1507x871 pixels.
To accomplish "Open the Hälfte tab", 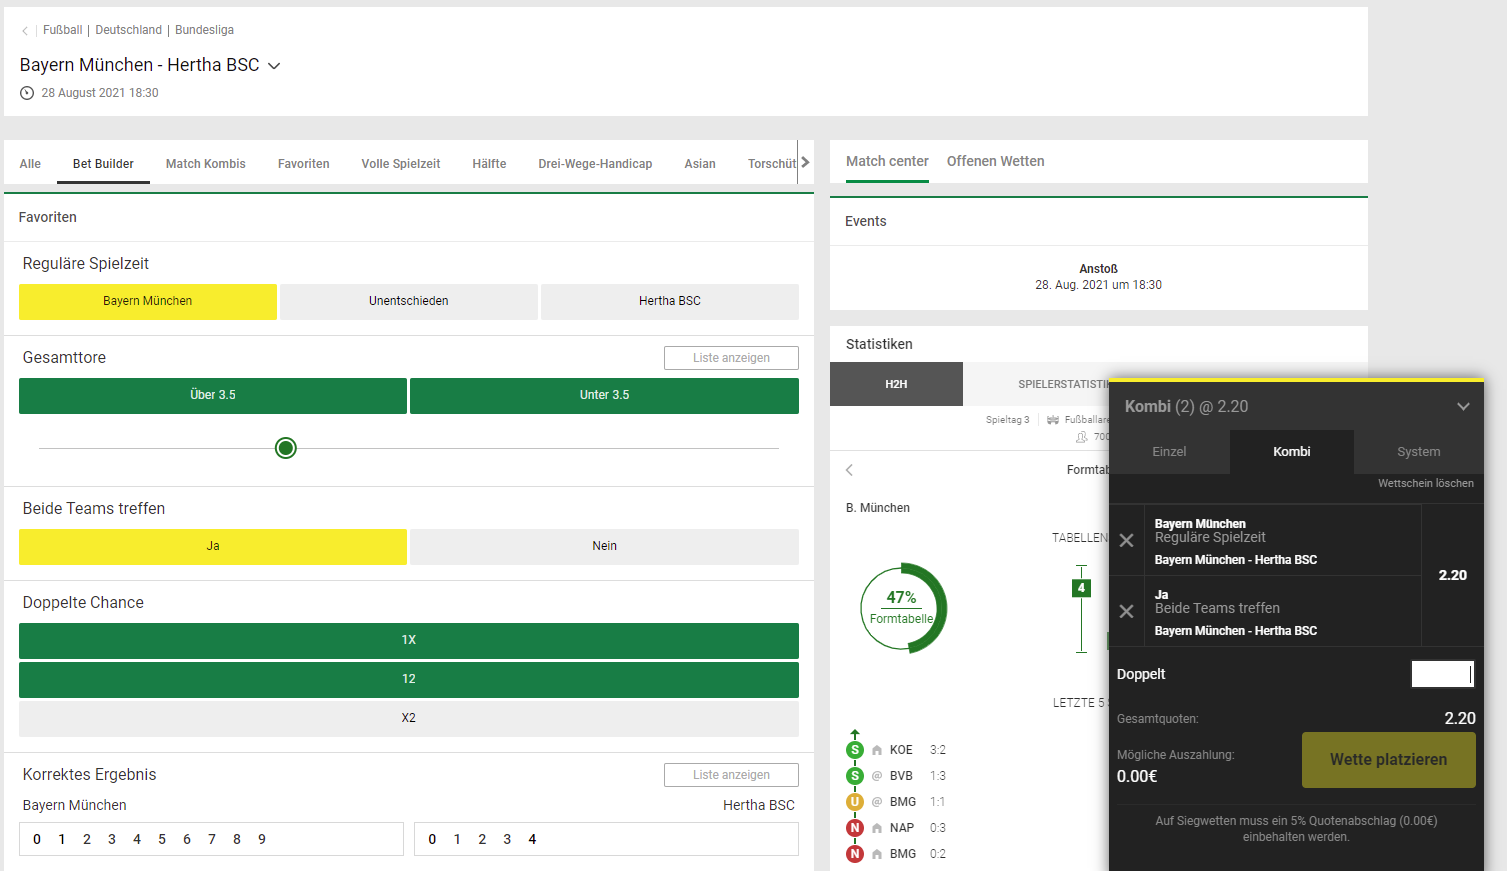I will 489,164.
